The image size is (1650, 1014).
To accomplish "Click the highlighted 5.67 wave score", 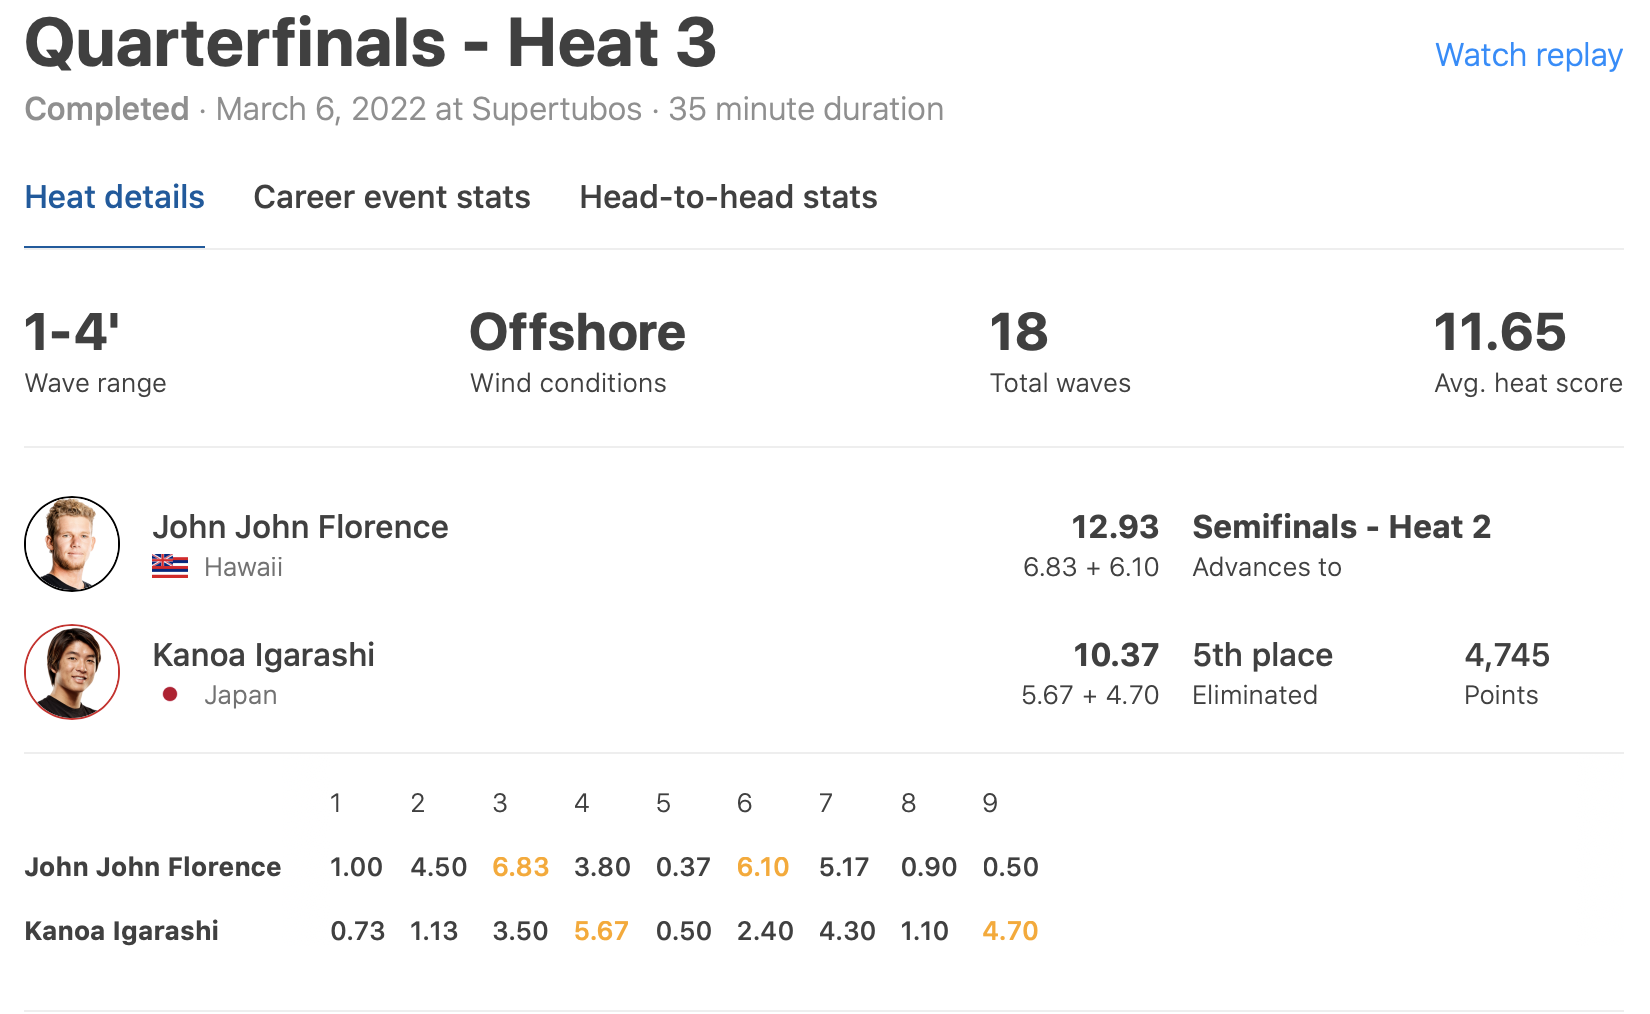I will 601,931.
